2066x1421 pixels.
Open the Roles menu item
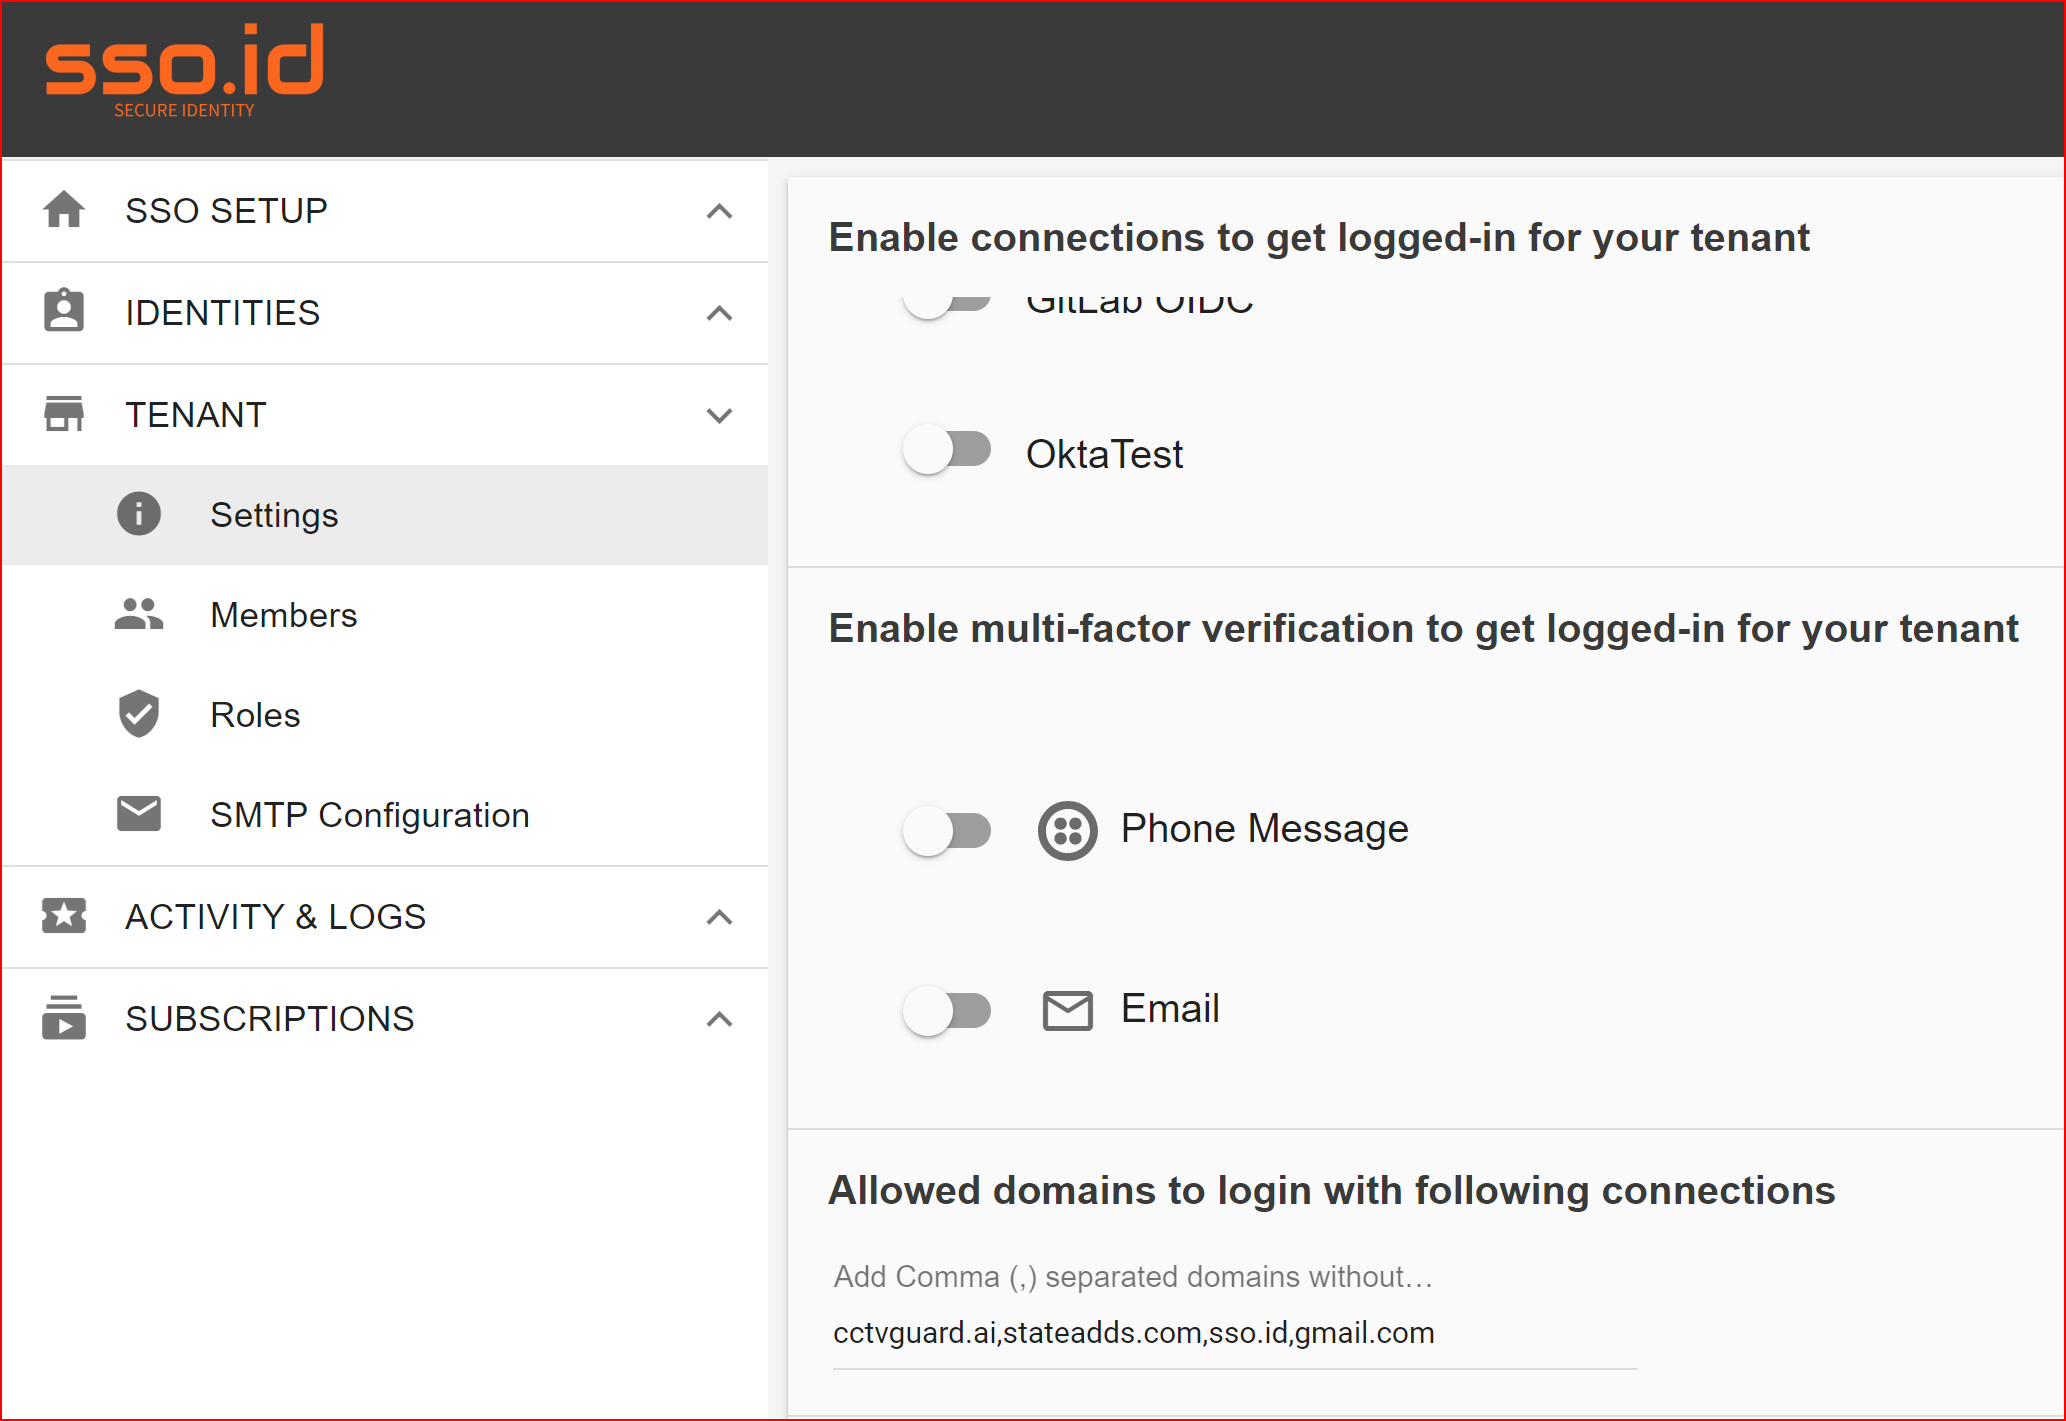click(255, 715)
